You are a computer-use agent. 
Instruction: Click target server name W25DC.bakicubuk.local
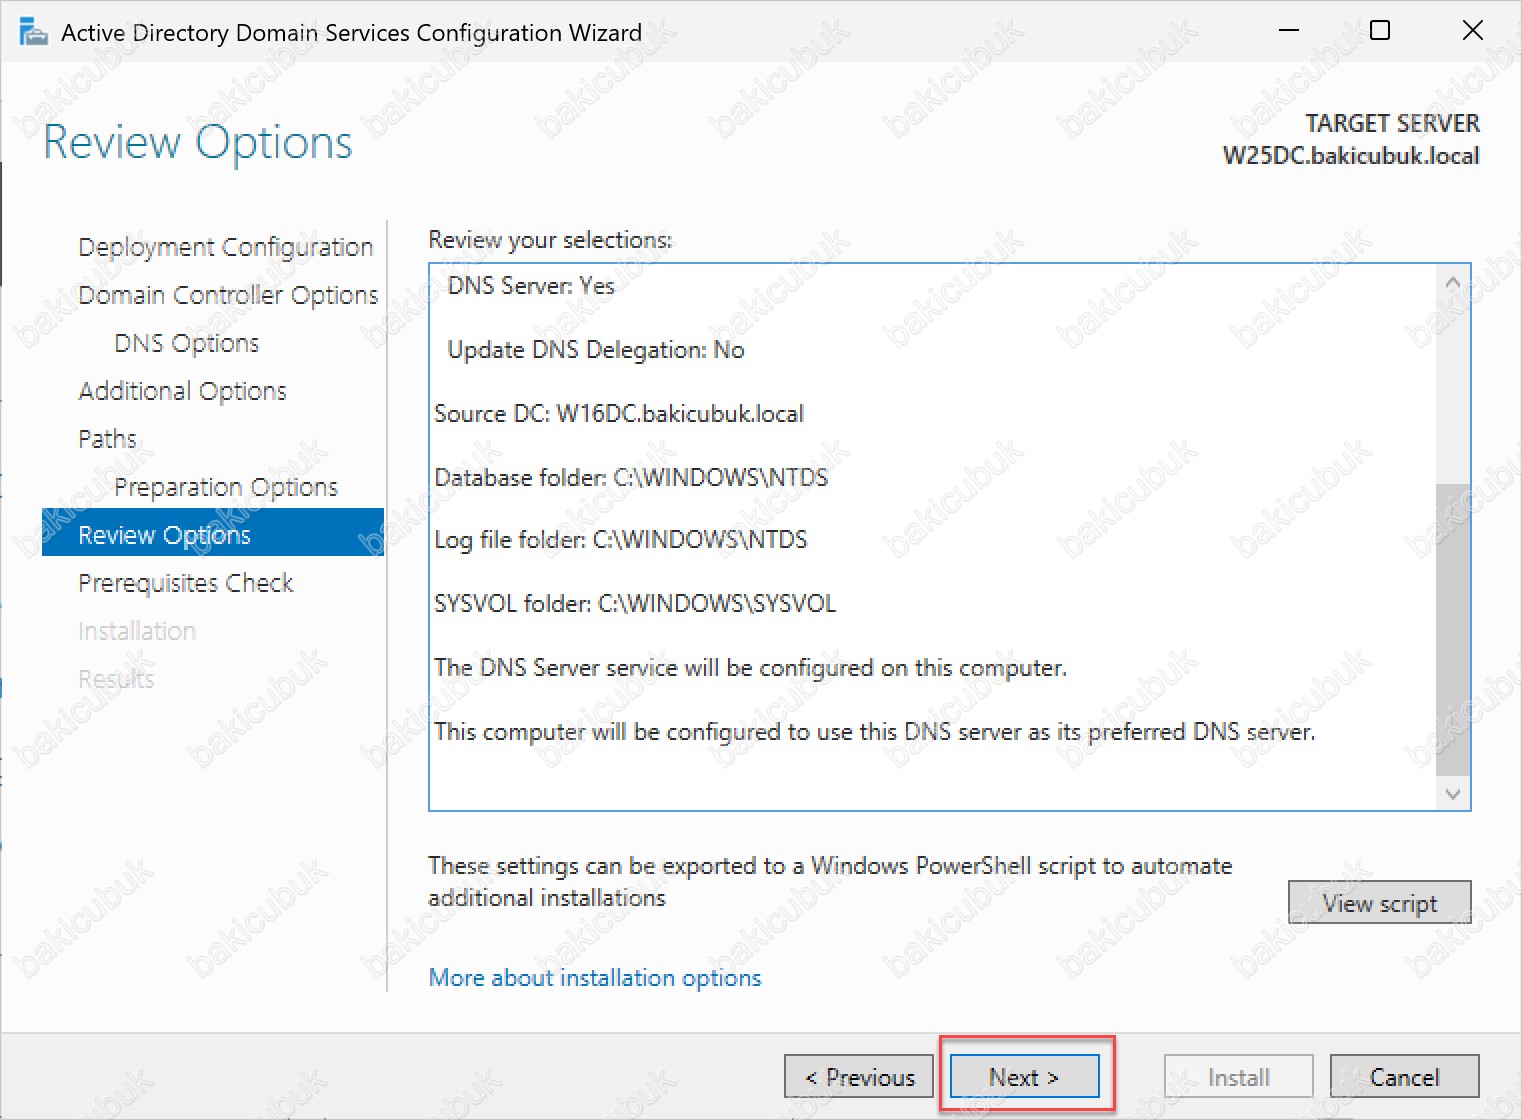1351,156
